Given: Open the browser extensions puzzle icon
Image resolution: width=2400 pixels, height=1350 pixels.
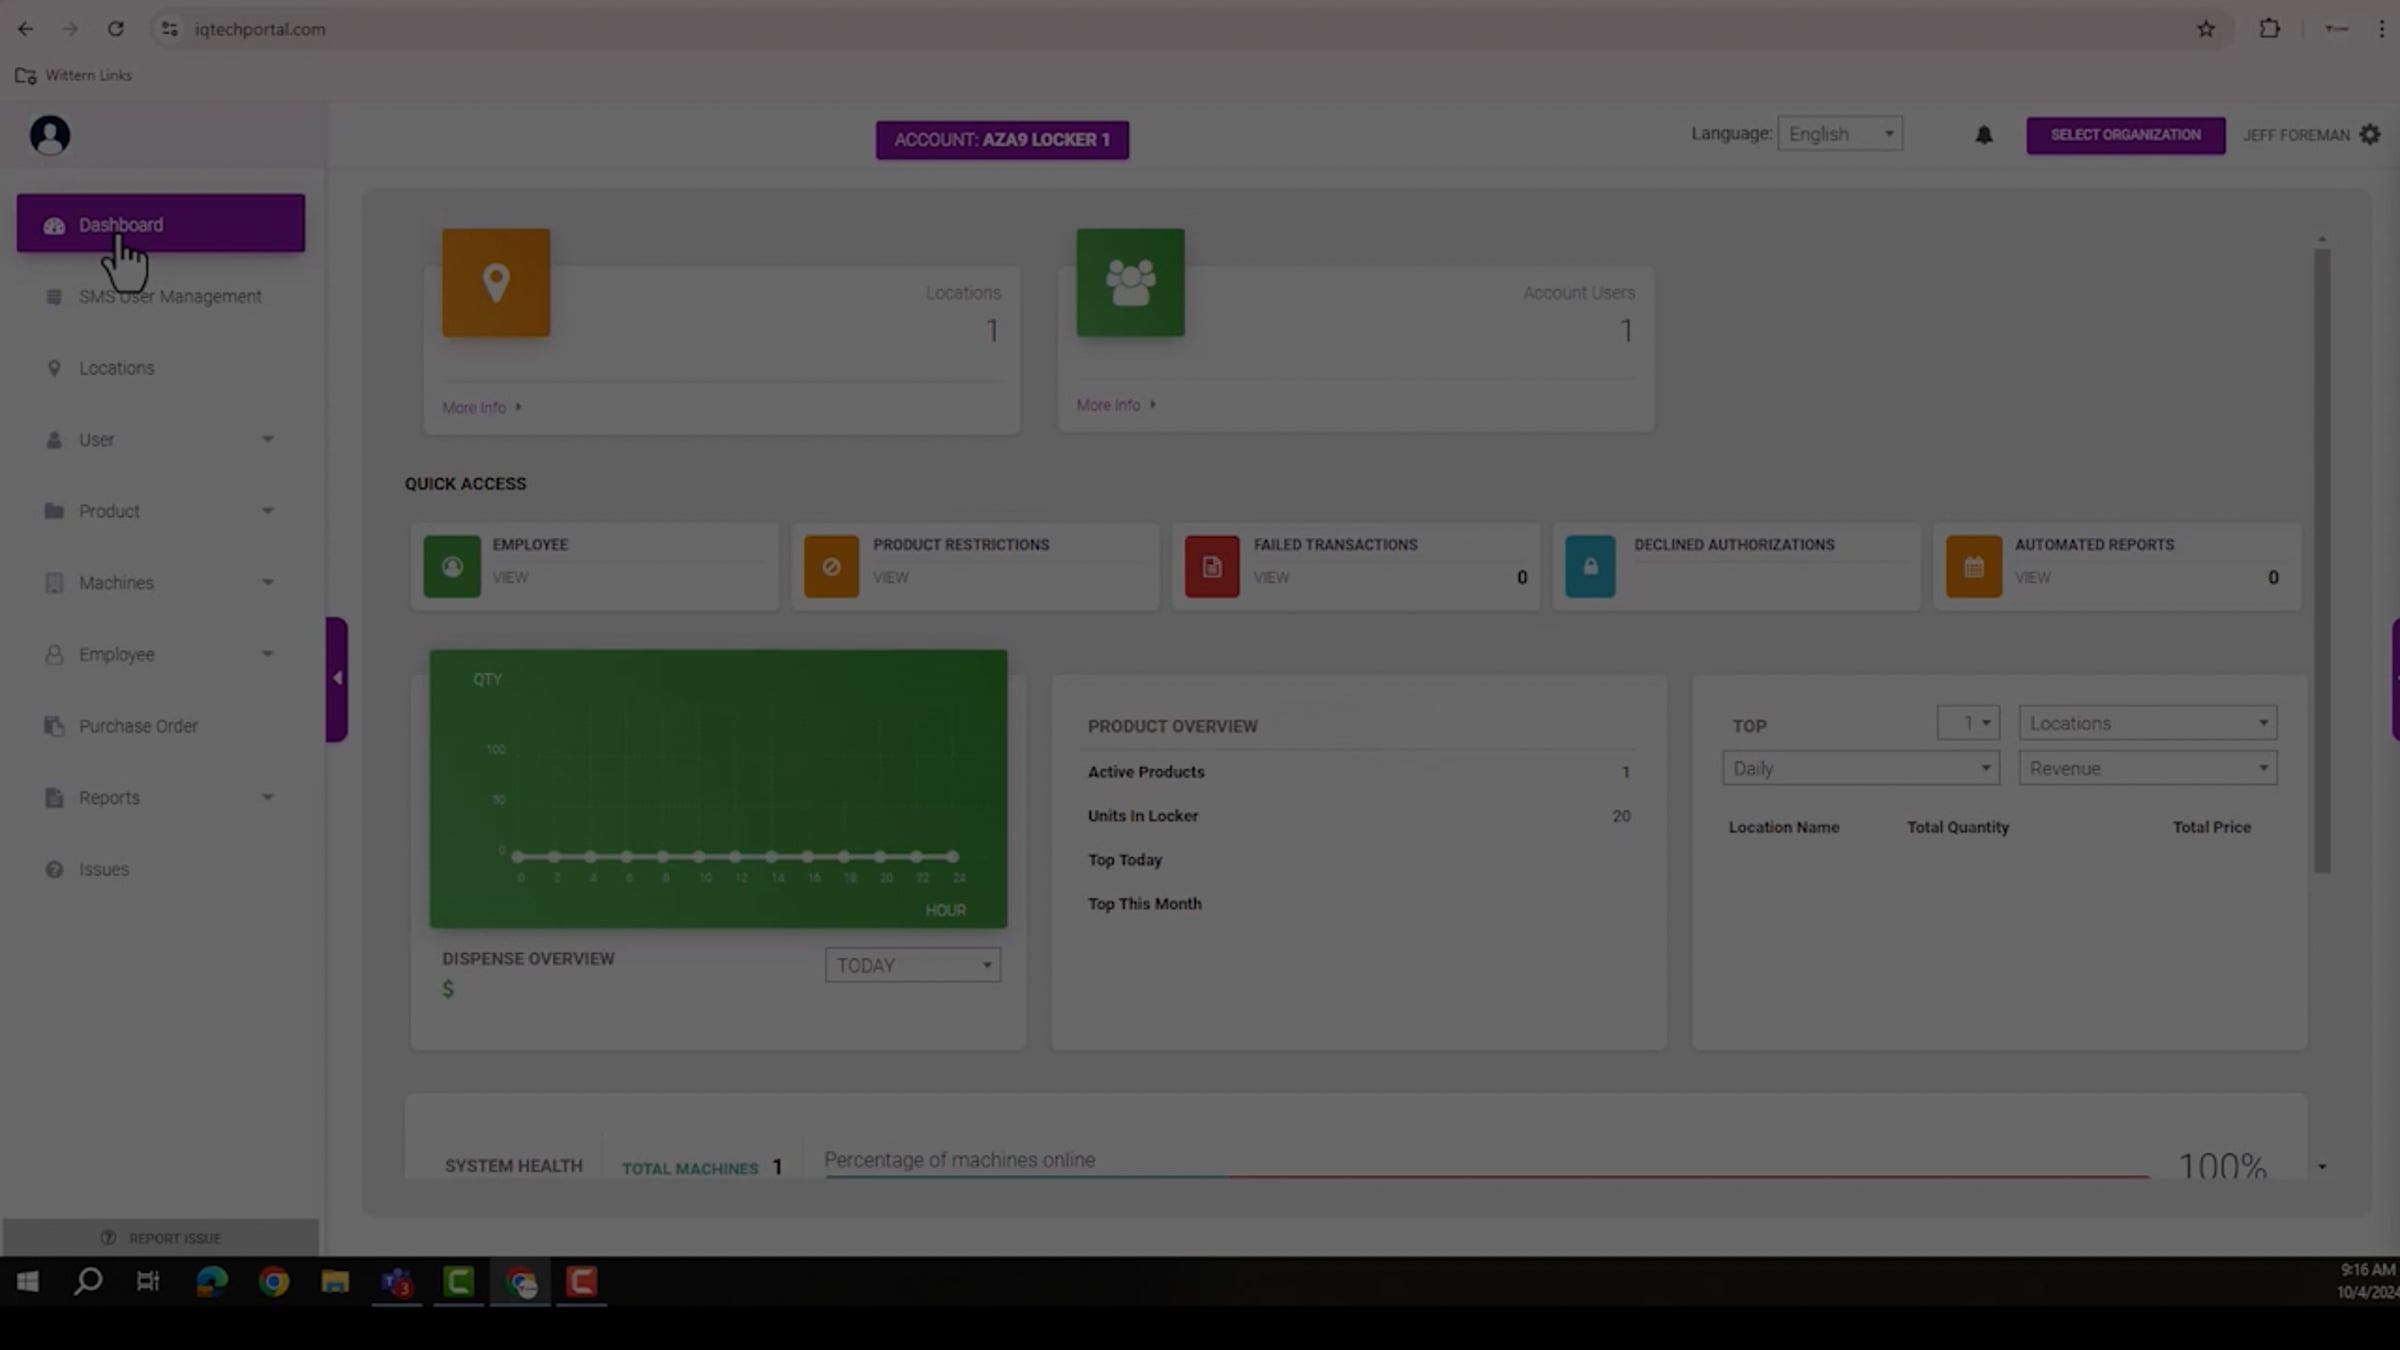Looking at the screenshot, I should [x=2270, y=29].
